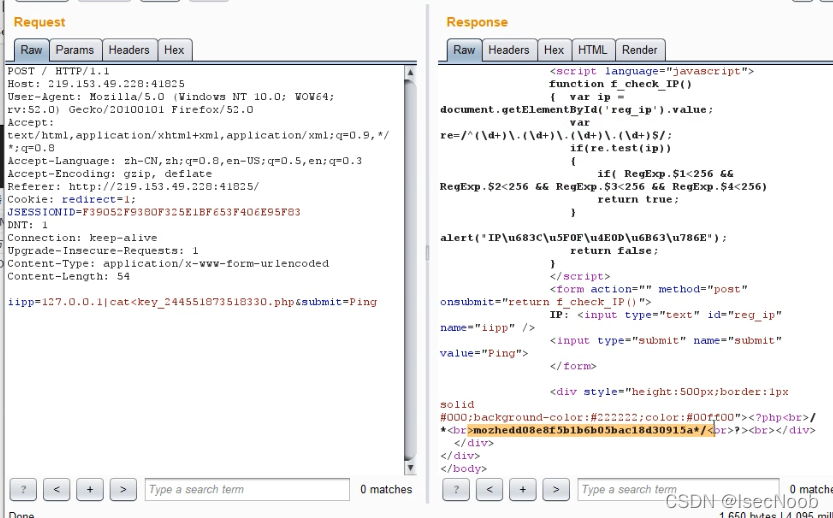Screen dimensions: 833x518
Task: Click the iipp payload parameter line
Action: click(x=192, y=302)
